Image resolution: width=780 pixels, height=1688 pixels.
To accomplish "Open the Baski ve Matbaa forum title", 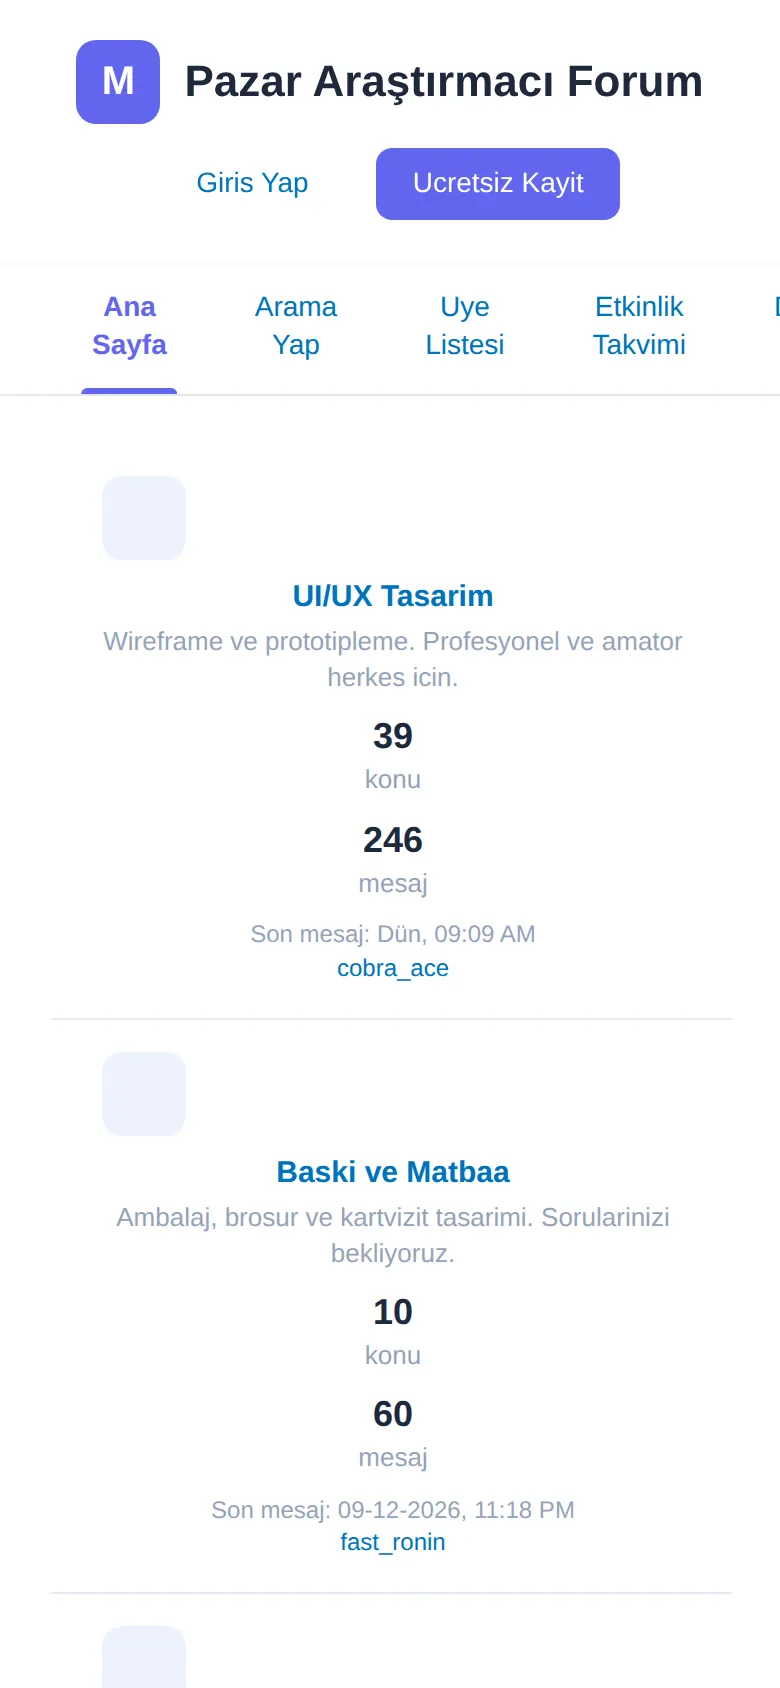I will [393, 1172].
